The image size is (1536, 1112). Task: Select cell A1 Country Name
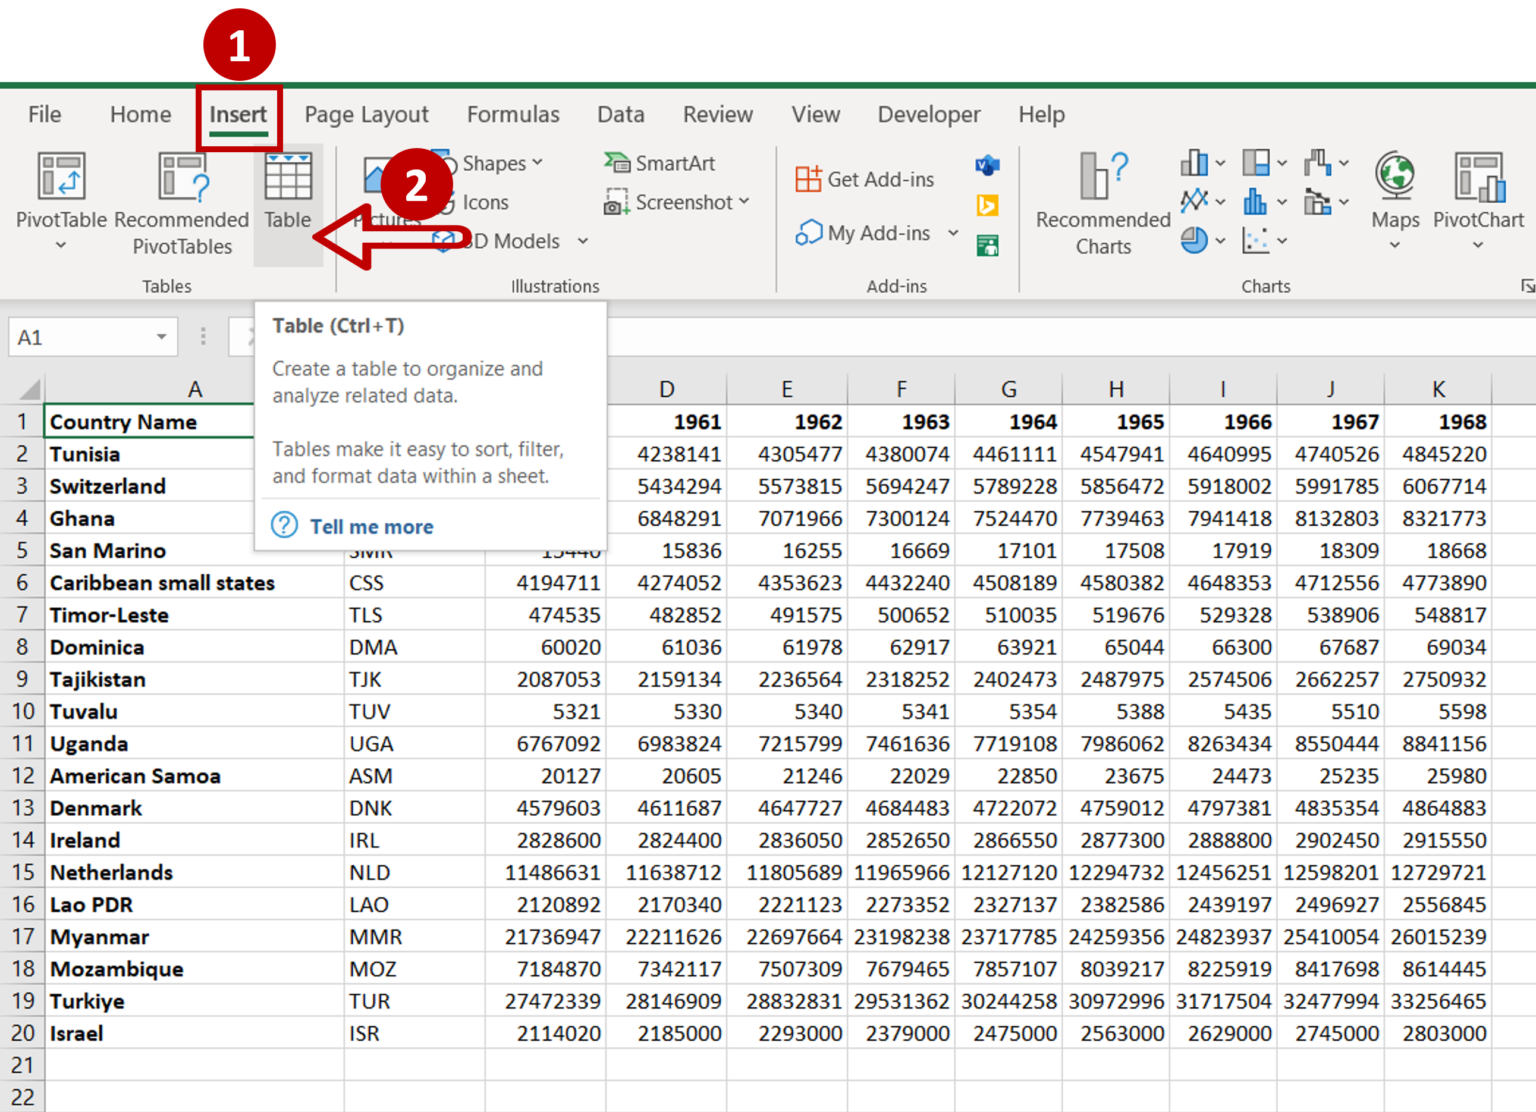[x=150, y=422]
